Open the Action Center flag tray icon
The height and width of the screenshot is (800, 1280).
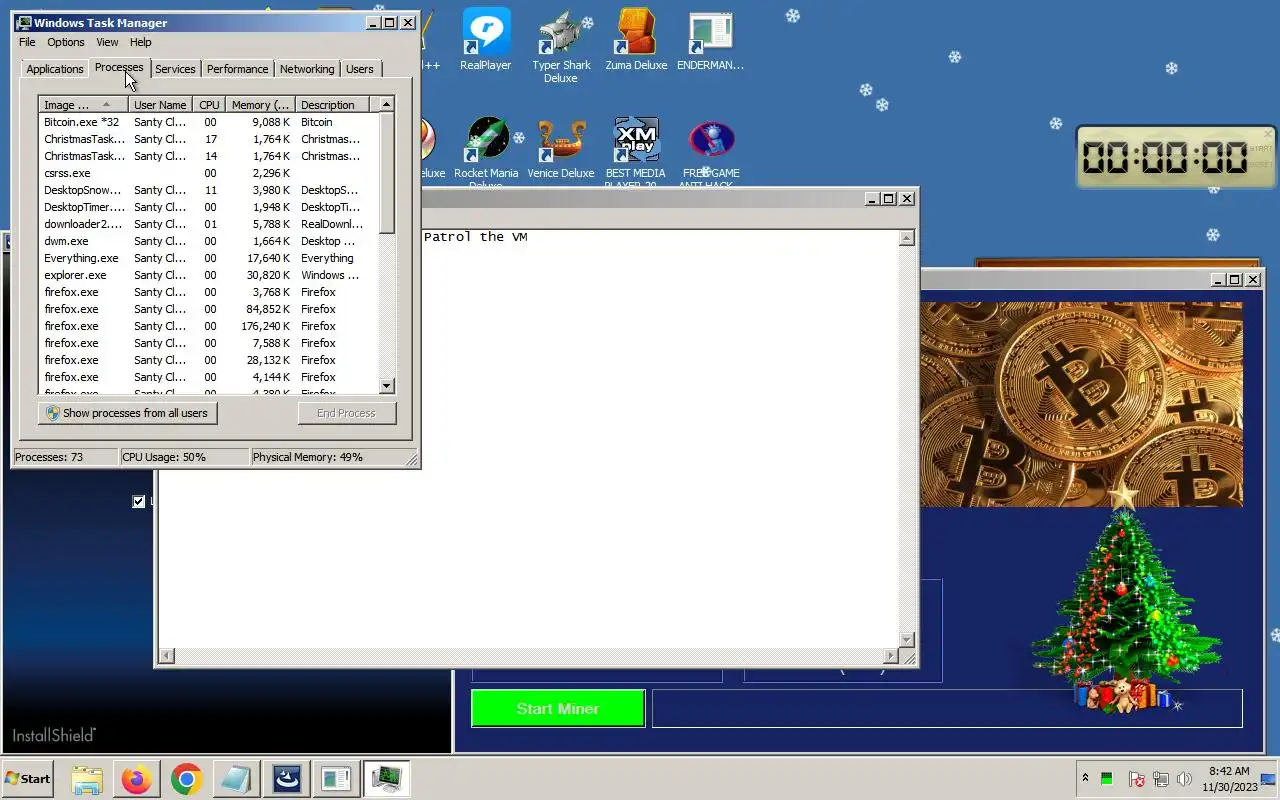coord(1137,779)
